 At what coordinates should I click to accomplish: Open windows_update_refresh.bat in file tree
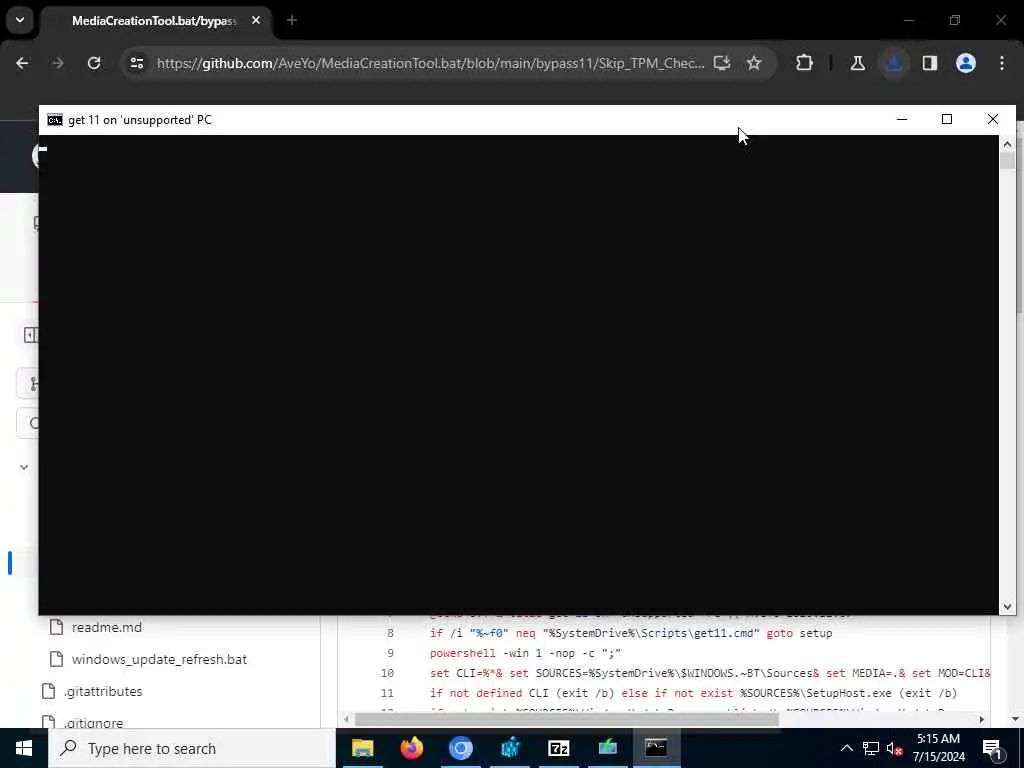coord(159,660)
